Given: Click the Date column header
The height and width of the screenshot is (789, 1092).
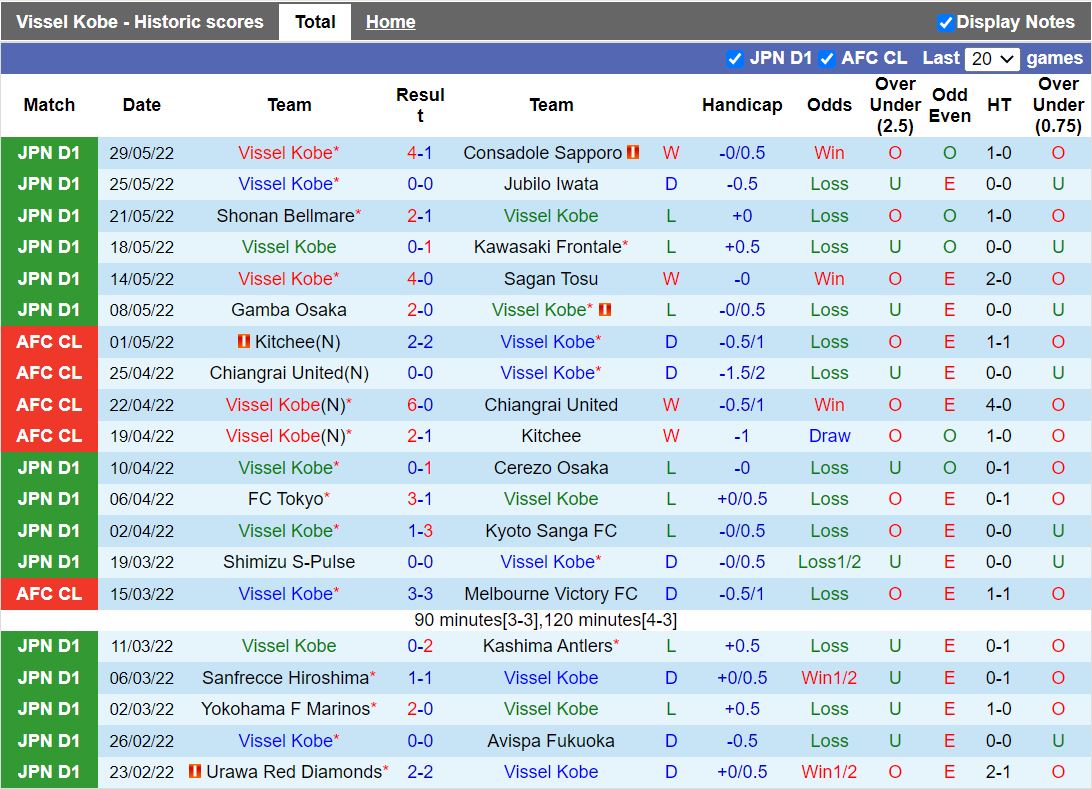Looking at the screenshot, I should pos(141,104).
